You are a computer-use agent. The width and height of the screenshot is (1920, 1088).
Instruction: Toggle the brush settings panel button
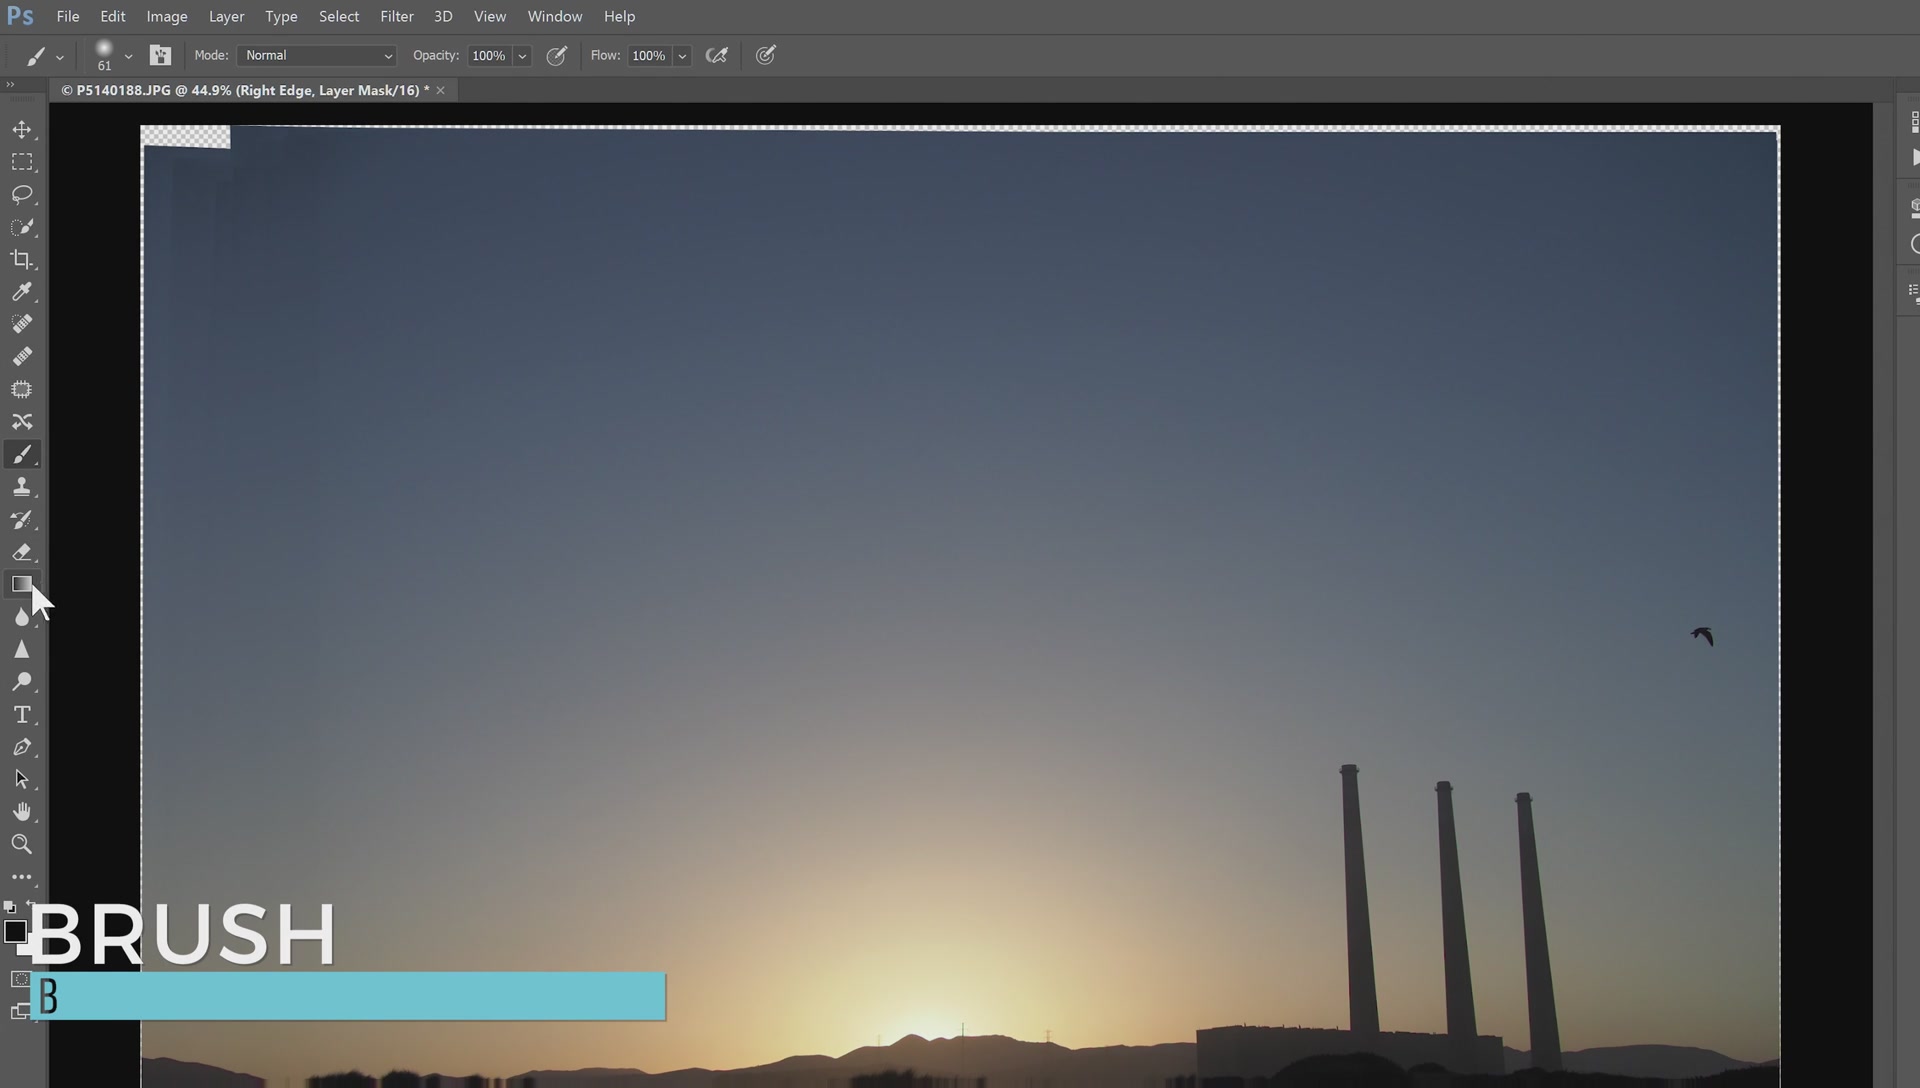click(160, 56)
